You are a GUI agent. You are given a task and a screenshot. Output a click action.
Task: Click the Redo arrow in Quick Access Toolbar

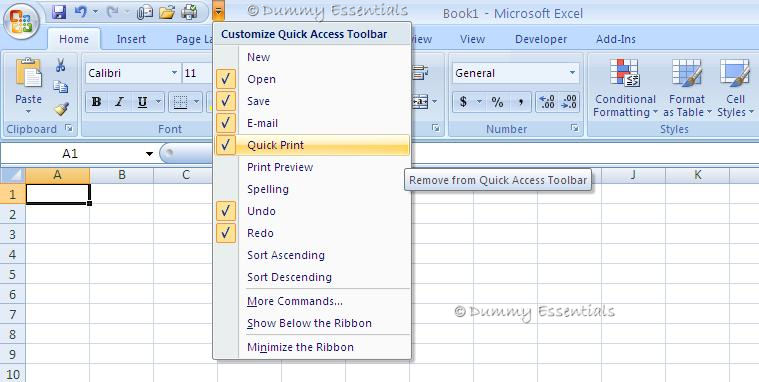pyautogui.click(x=113, y=12)
